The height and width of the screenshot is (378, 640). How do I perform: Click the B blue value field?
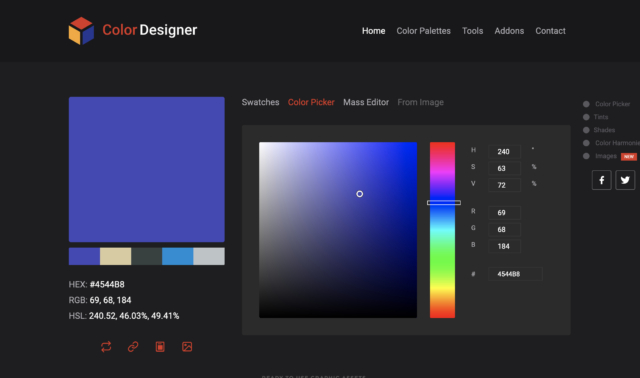(x=504, y=246)
